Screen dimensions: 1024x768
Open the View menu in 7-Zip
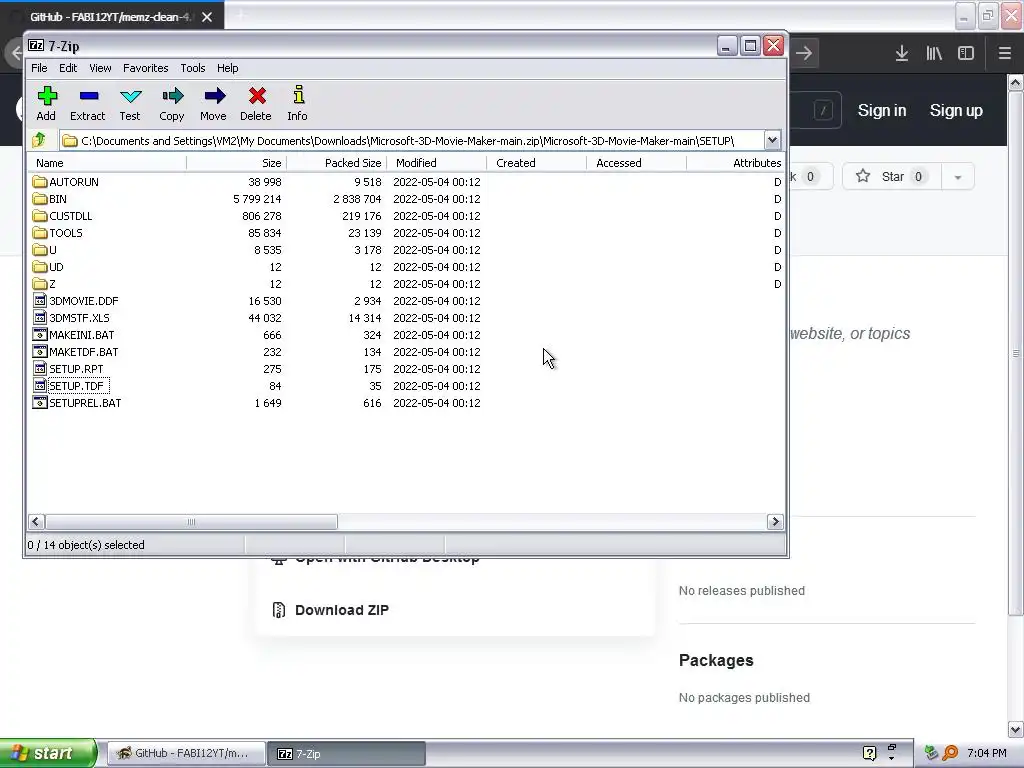click(x=100, y=68)
